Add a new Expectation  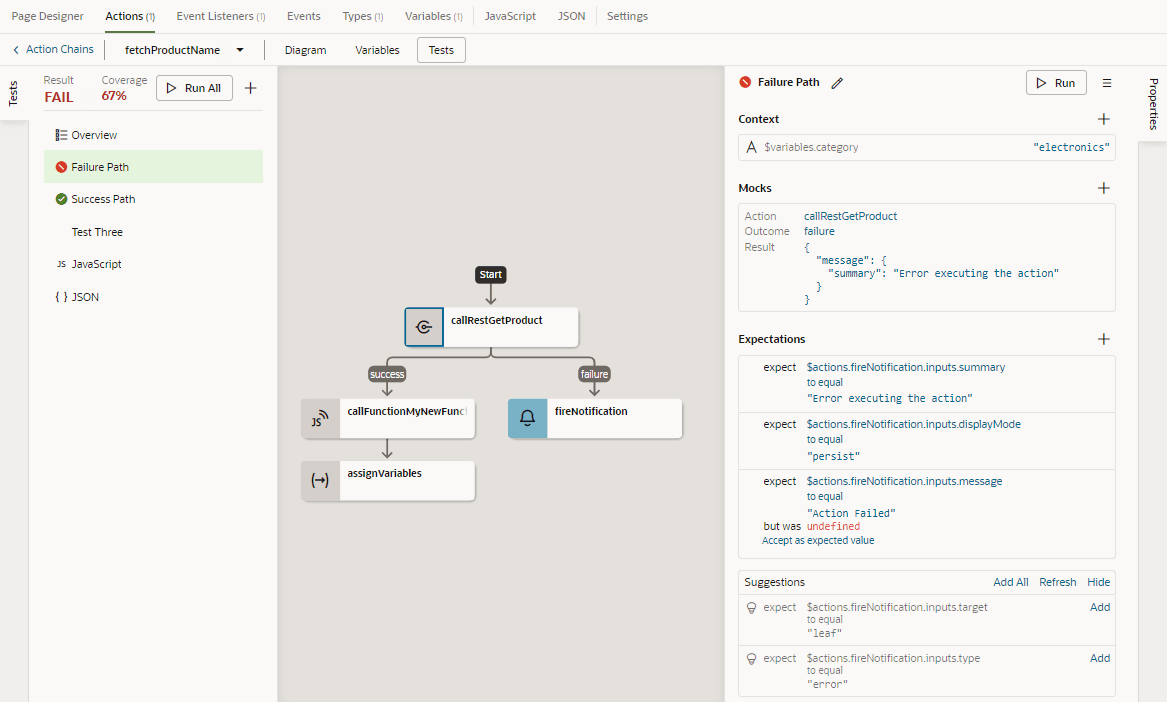pos(1104,339)
